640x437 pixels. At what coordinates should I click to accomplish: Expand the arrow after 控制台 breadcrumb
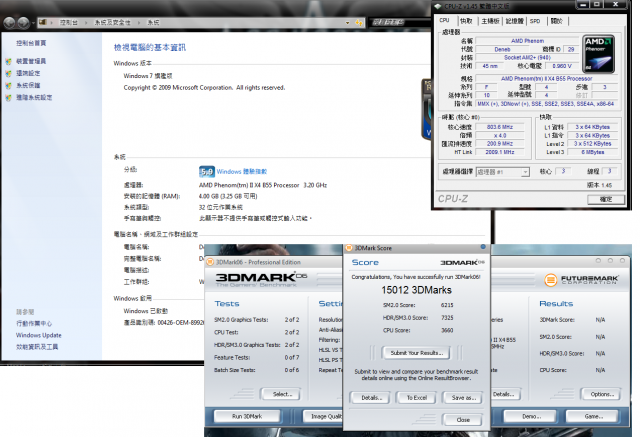(x=86, y=23)
